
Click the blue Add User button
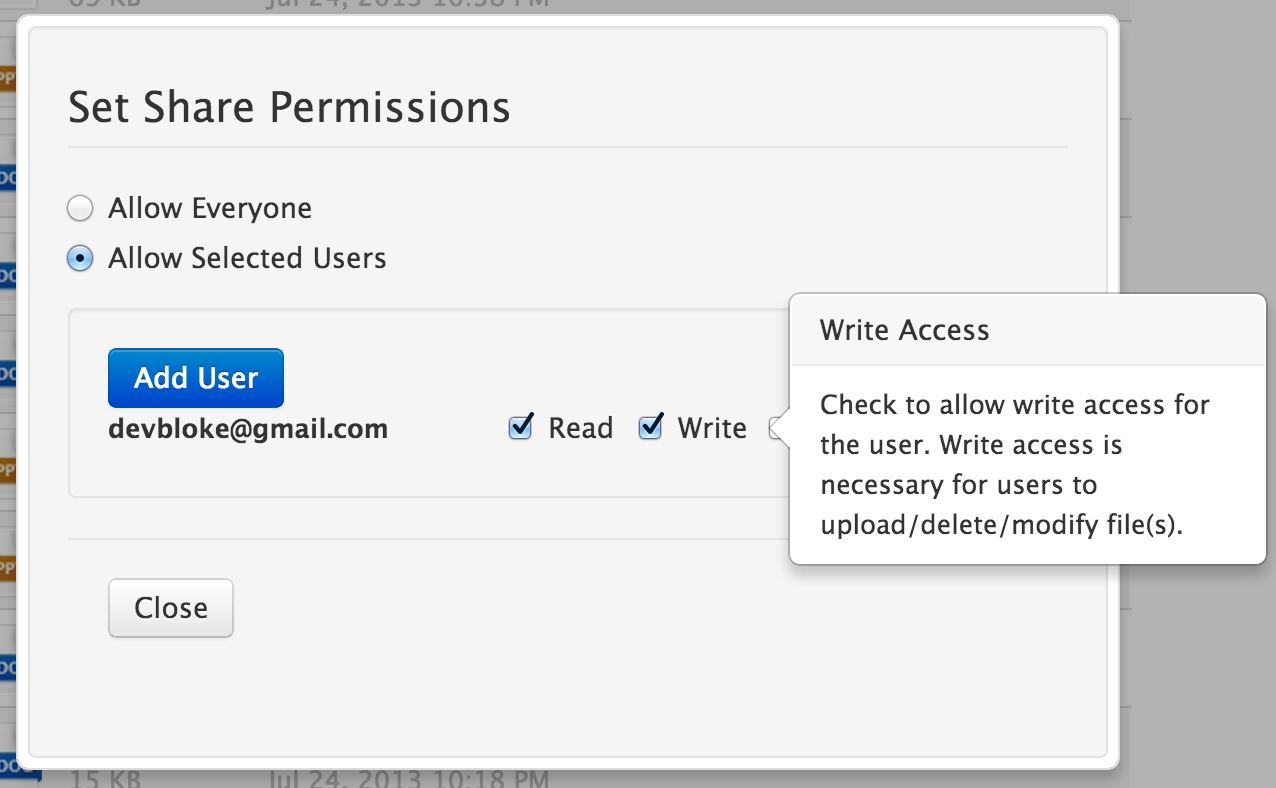tap(196, 378)
